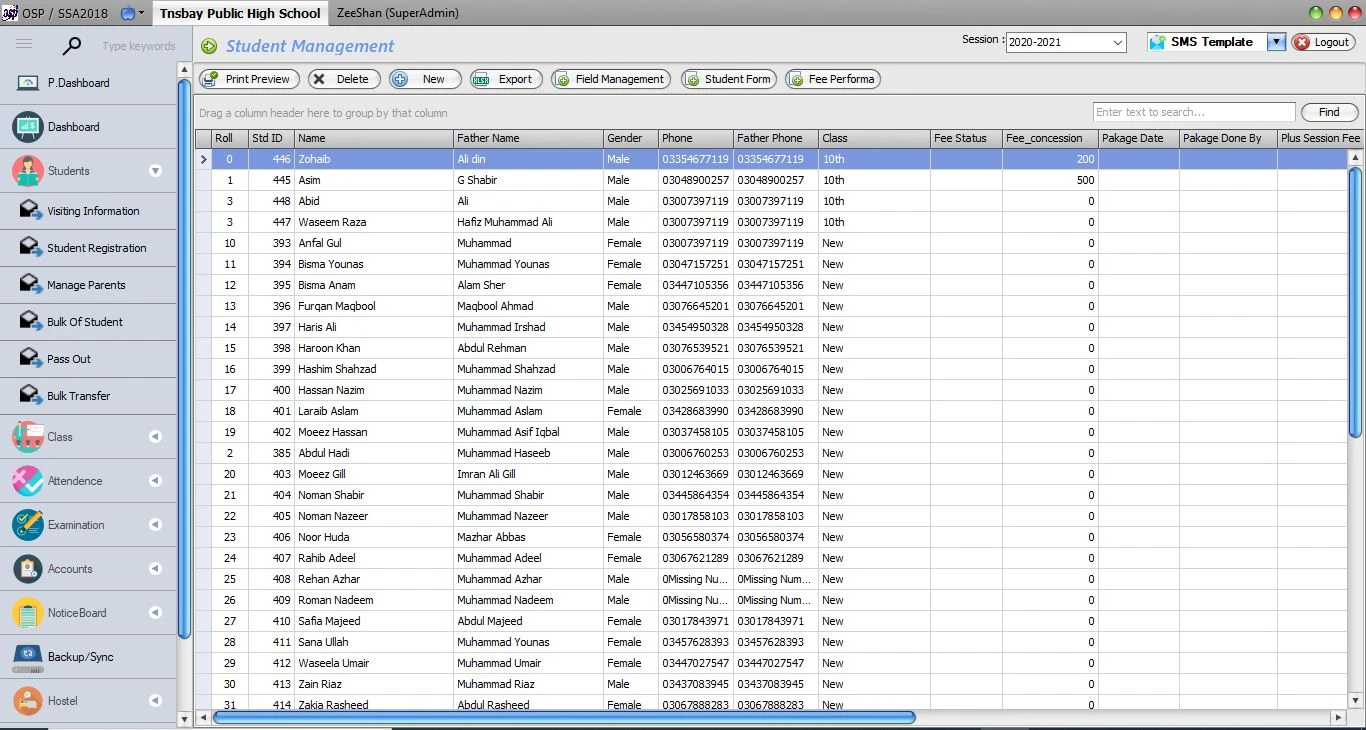Screen dimensions: 1366x730
Task: Open the Session year dropdown
Action: point(1117,43)
